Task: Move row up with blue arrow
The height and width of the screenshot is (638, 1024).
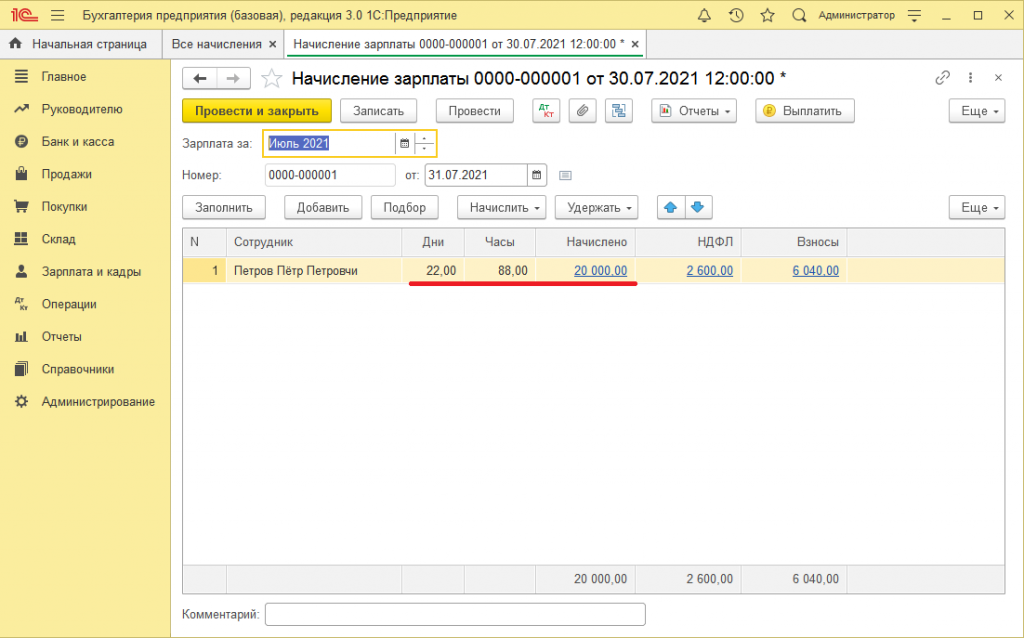Action: click(670, 207)
